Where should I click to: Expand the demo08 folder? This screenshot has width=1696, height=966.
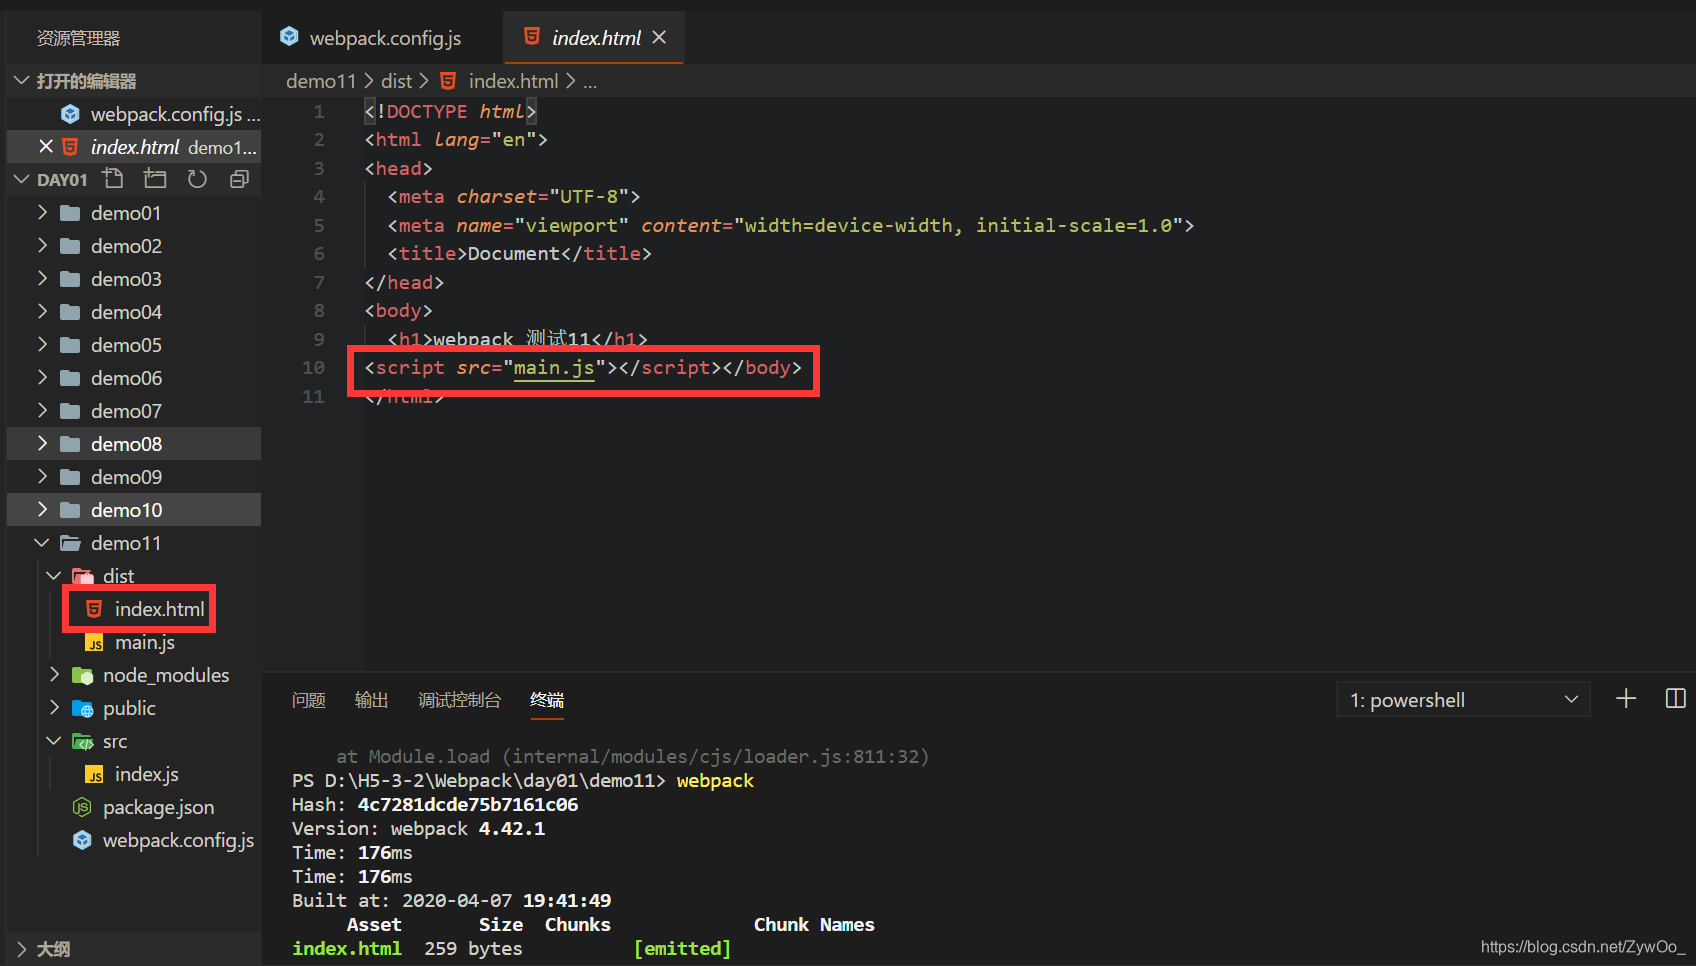click(42, 444)
